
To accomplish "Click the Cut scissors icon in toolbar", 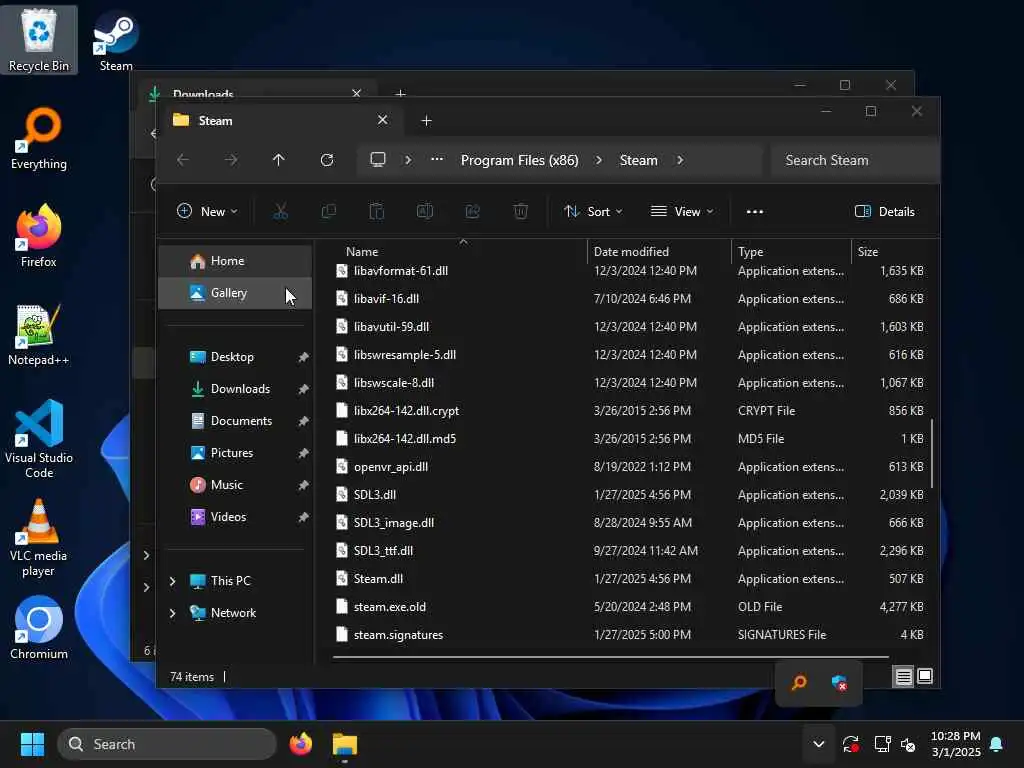I will 280,212.
